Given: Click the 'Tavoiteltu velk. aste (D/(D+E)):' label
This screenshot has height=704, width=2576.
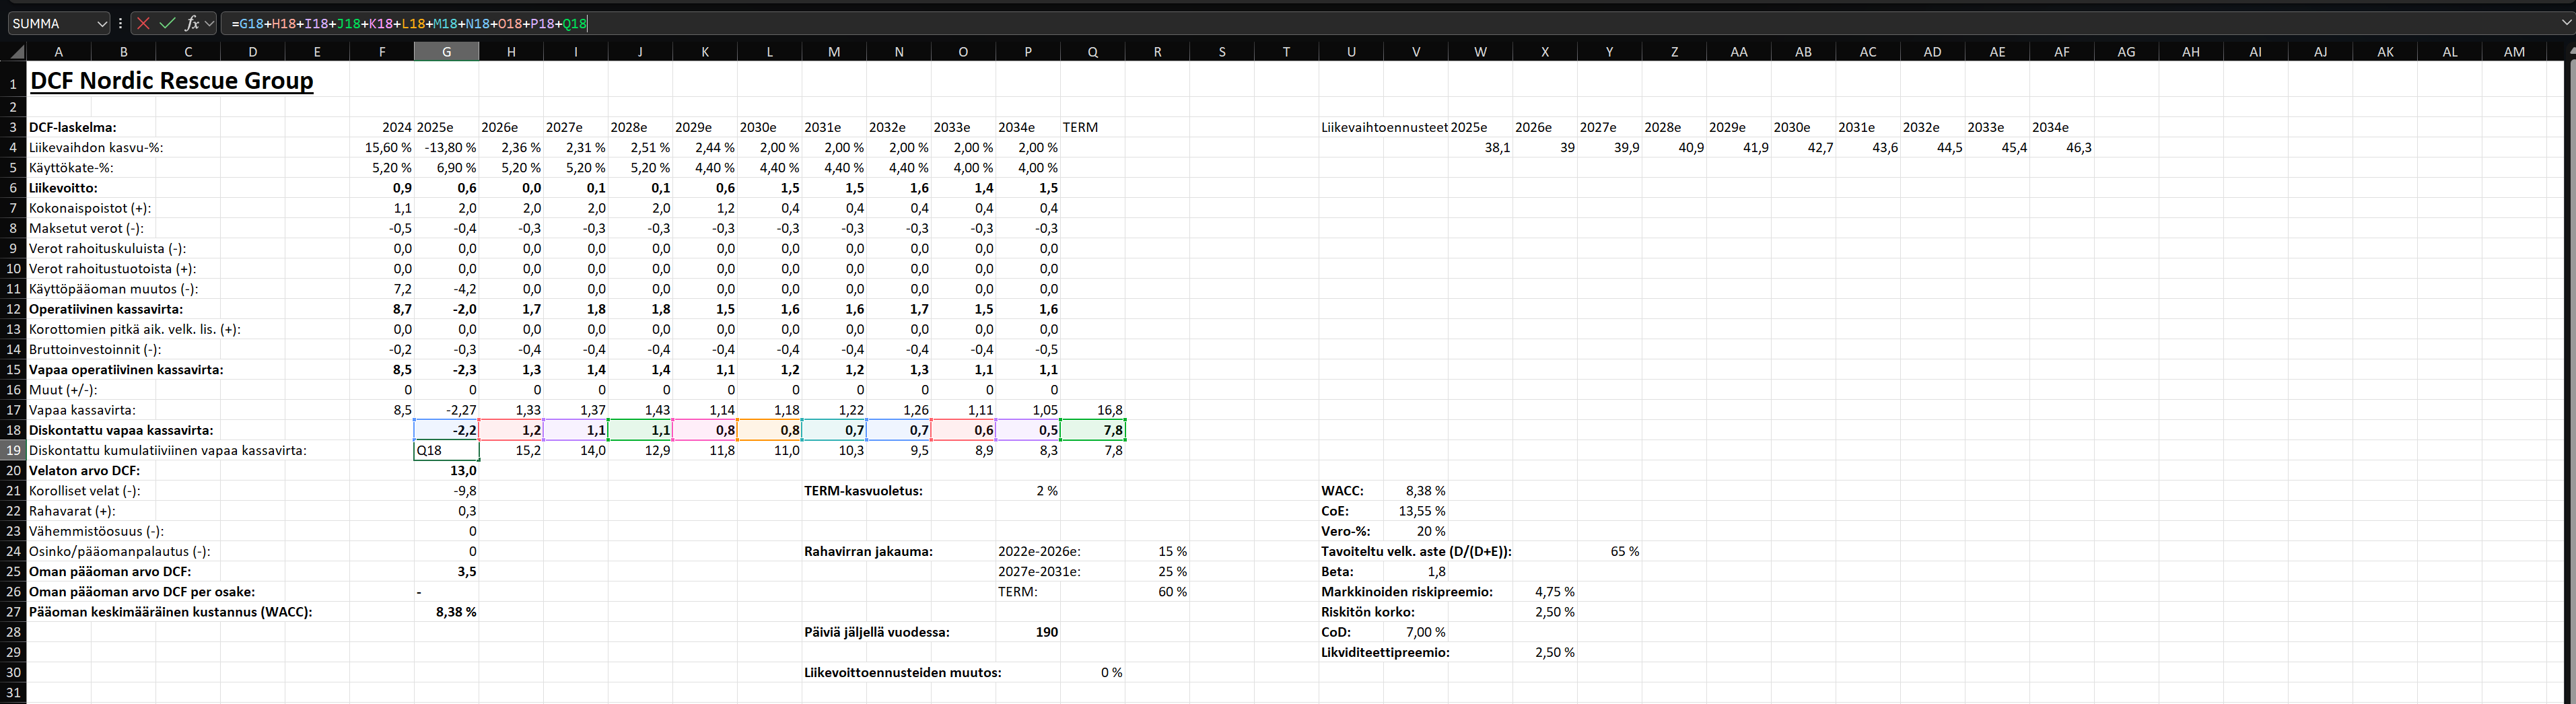Looking at the screenshot, I should 1416,551.
